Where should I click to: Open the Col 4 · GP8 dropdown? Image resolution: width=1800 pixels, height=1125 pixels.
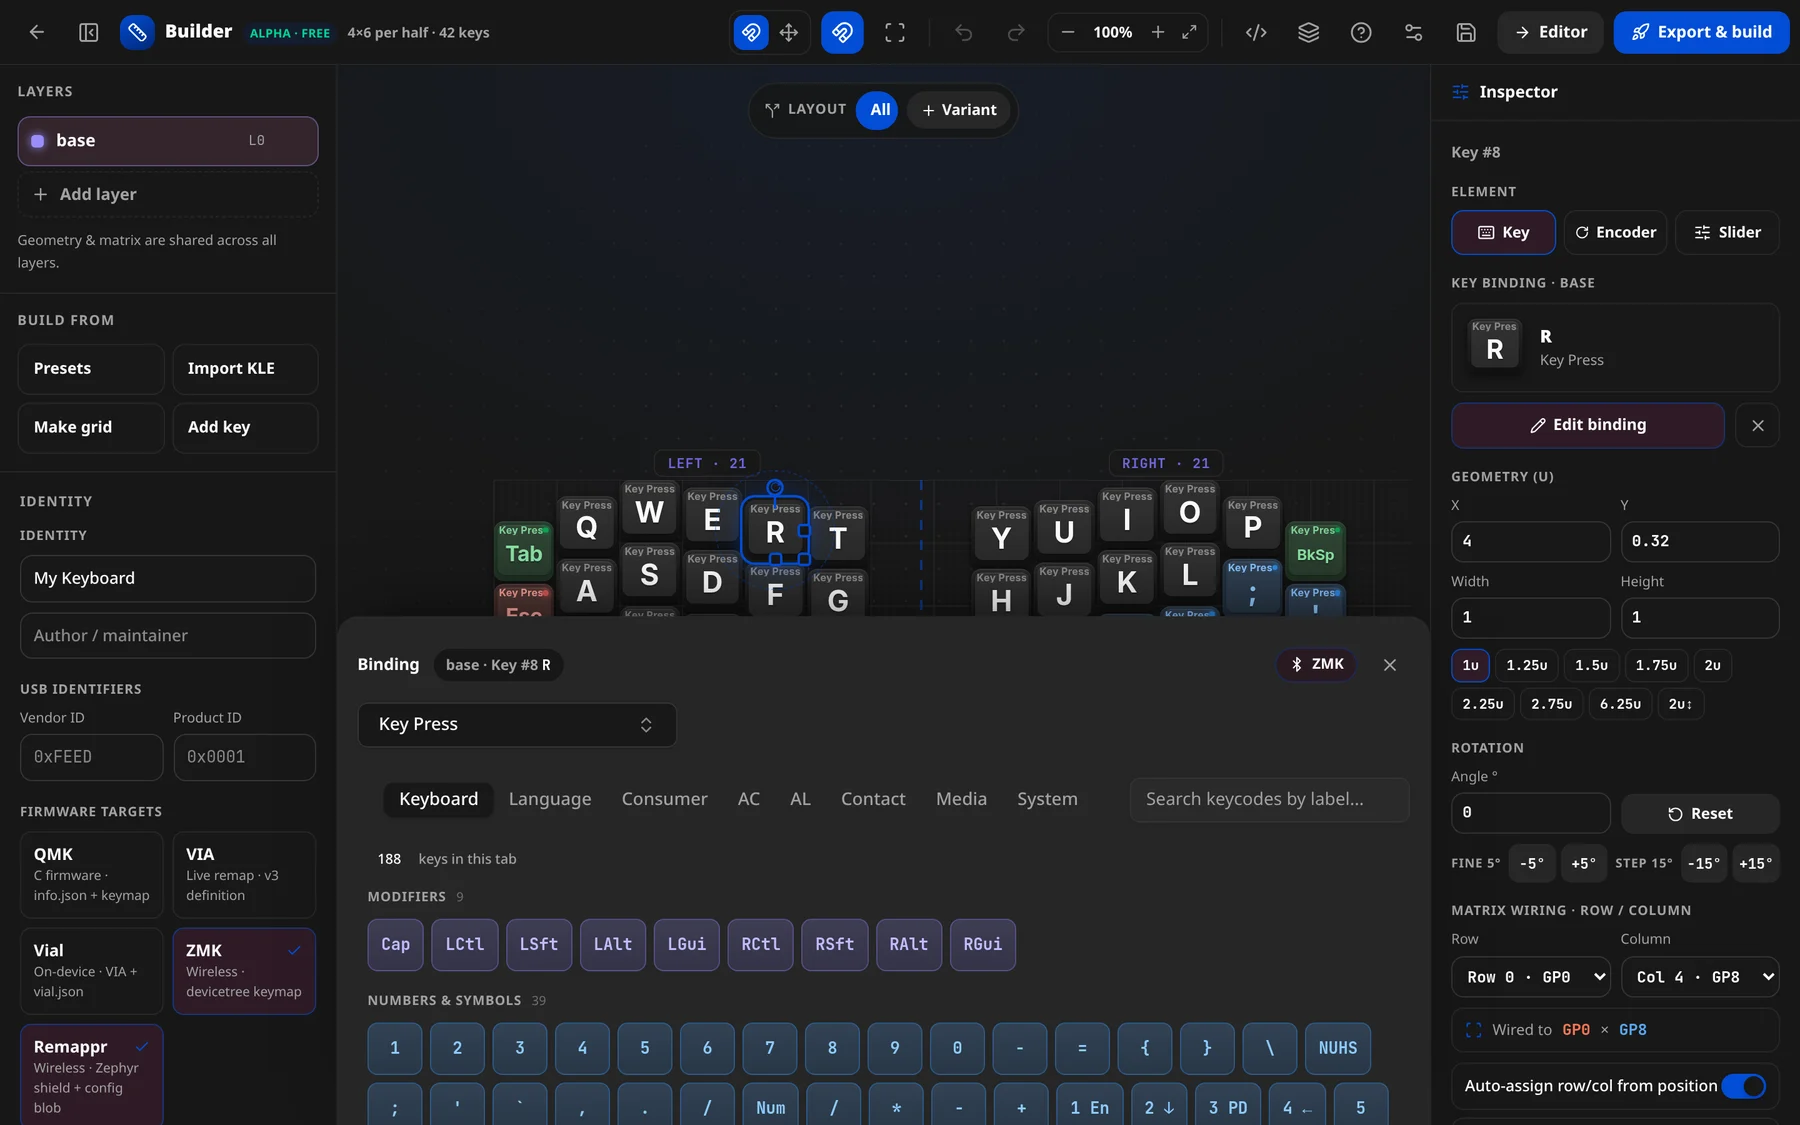tap(1700, 977)
